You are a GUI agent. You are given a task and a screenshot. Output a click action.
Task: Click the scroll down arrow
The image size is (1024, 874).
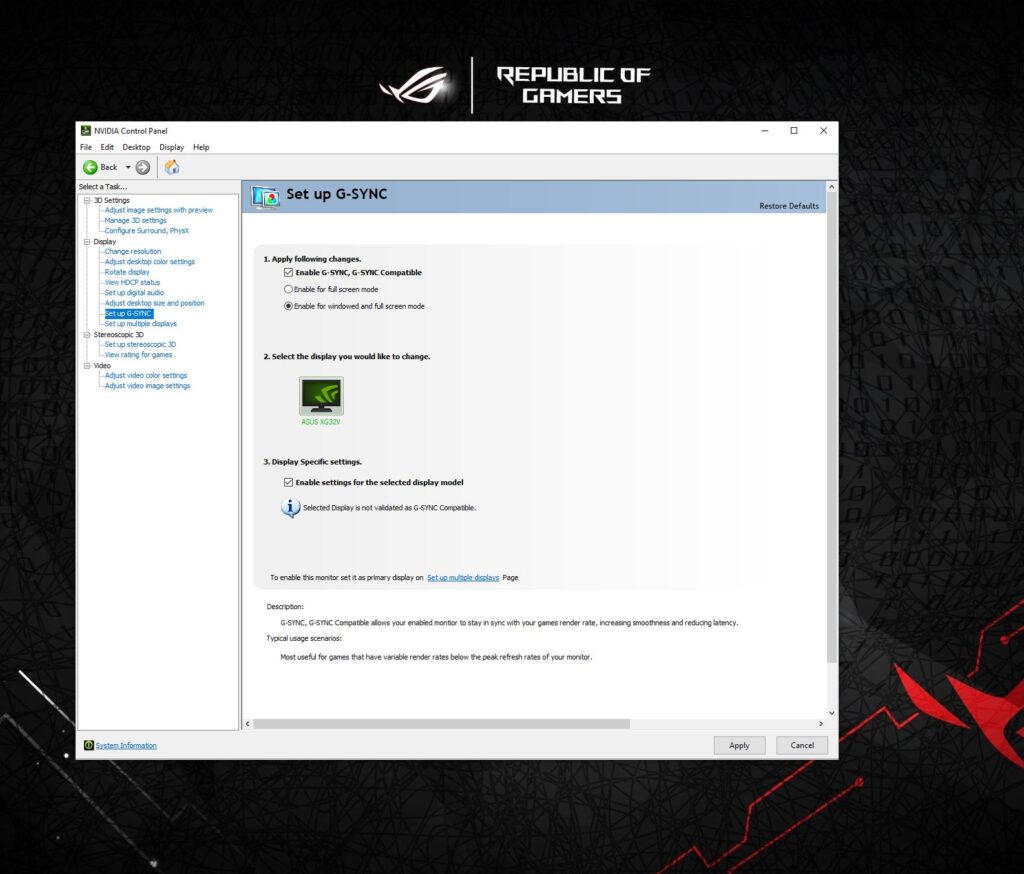(x=831, y=713)
